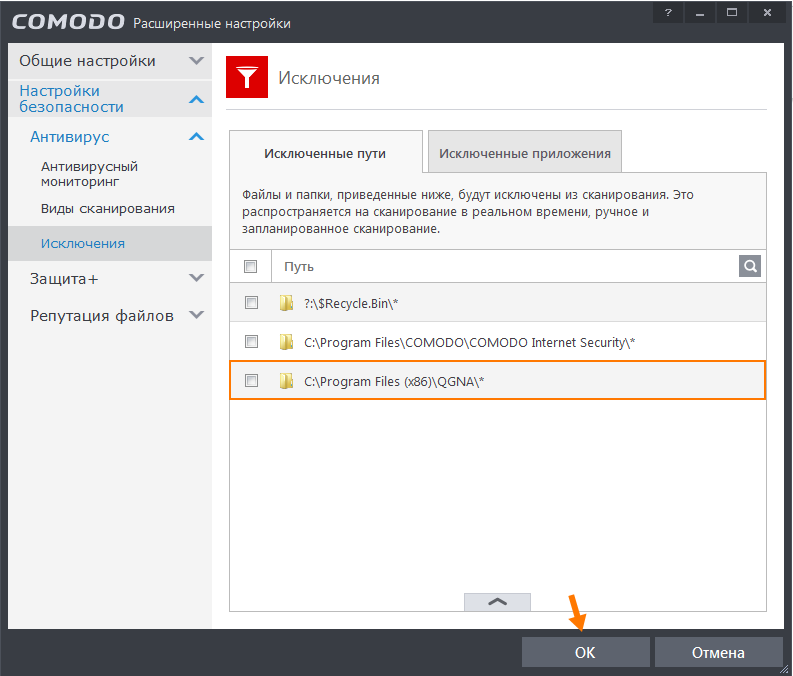This screenshot has height=676, width=793.
Task: Open Репутация файлов group label
Action: pyautogui.click(x=102, y=316)
